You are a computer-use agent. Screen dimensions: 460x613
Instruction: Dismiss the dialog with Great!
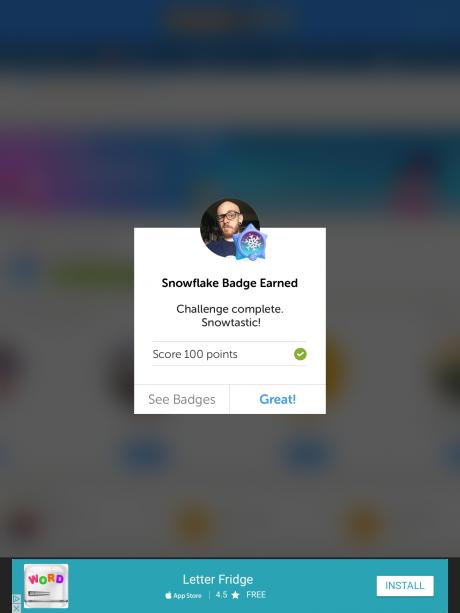(277, 399)
